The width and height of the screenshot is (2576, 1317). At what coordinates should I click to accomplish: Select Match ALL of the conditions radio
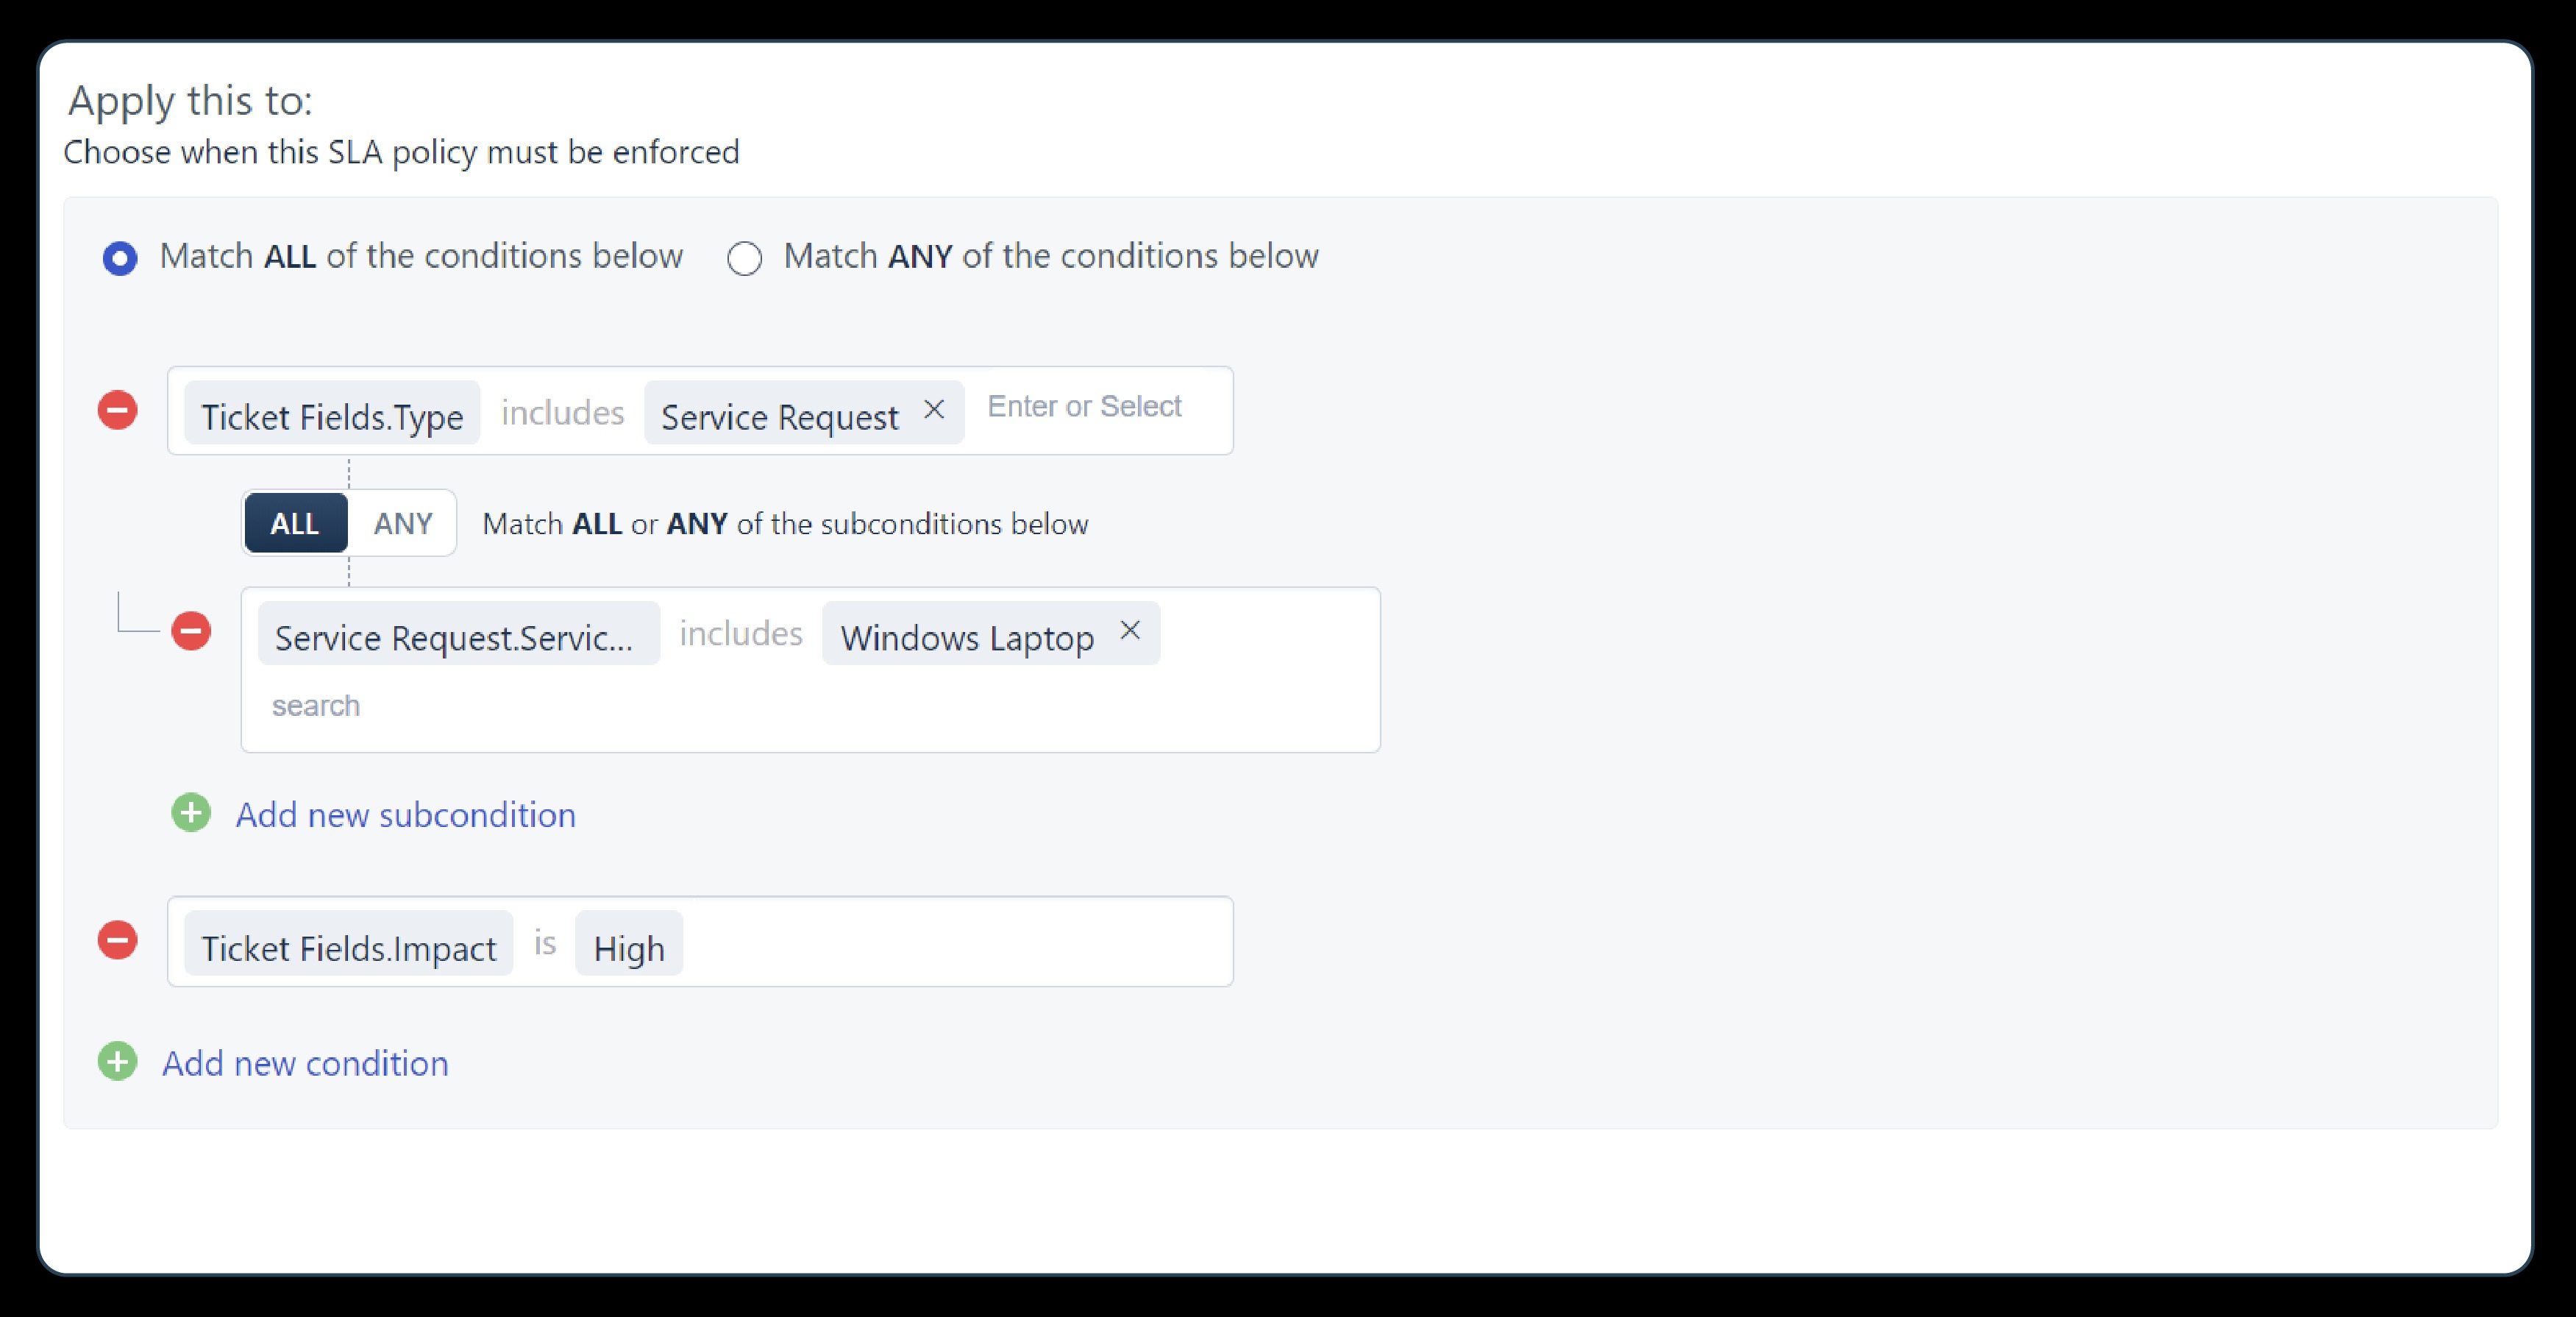click(120, 258)
